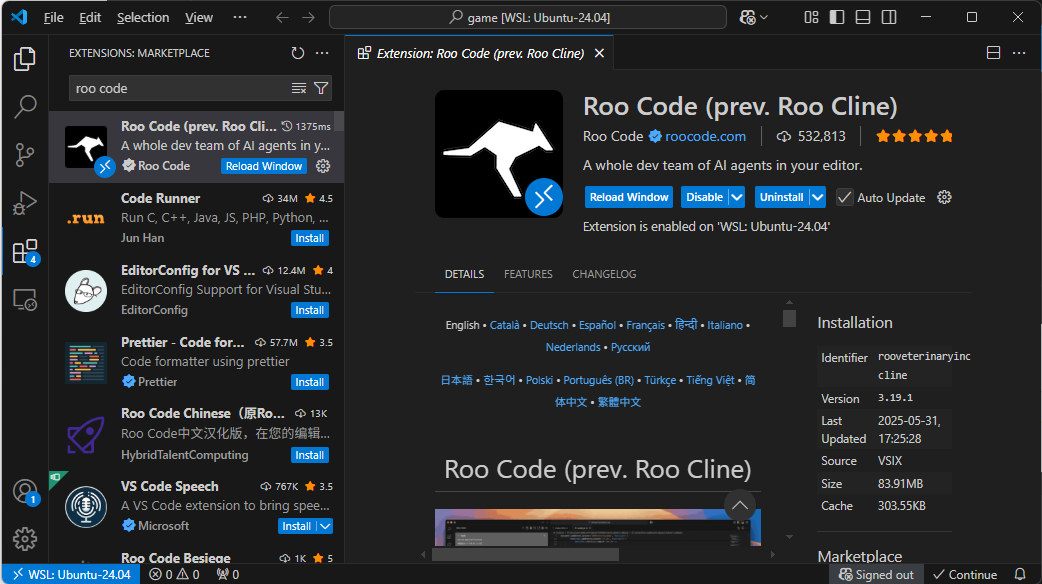Screen dimensions: 1042x584
Task: Open Source Control view
Action: point(25,155)
